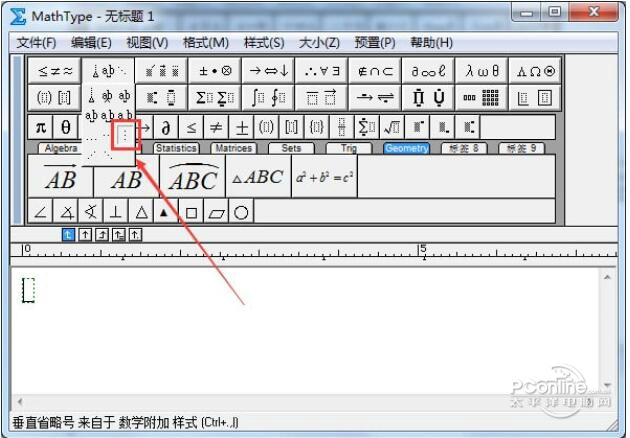Screen dimensions: 630x438
Task: Insert the fraction template from small bar
Action: [342, 128]
